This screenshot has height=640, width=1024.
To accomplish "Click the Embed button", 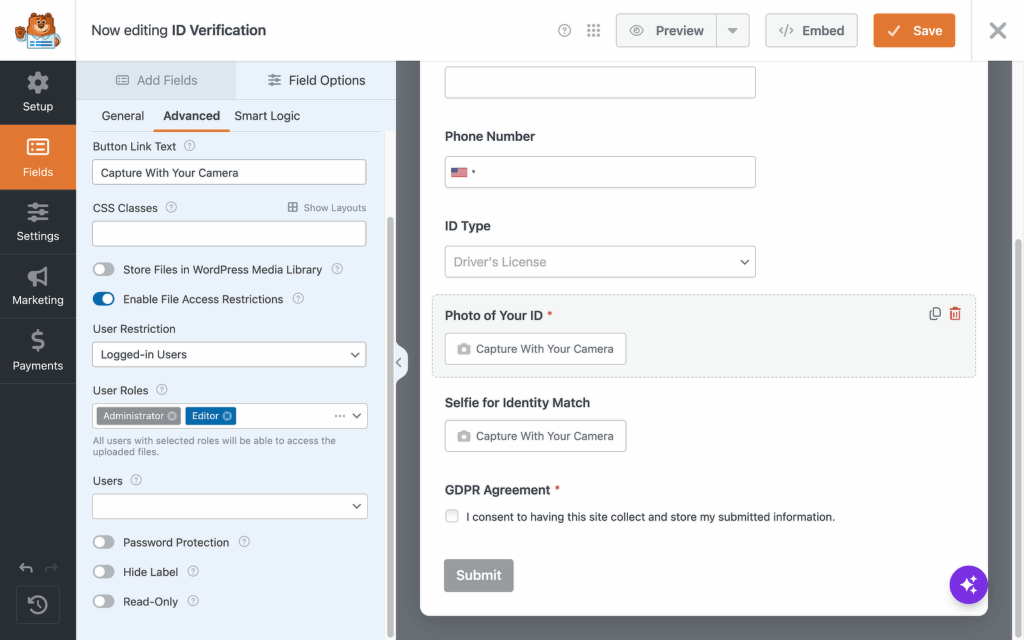I will pyautogui.click(x=811, y=31).
